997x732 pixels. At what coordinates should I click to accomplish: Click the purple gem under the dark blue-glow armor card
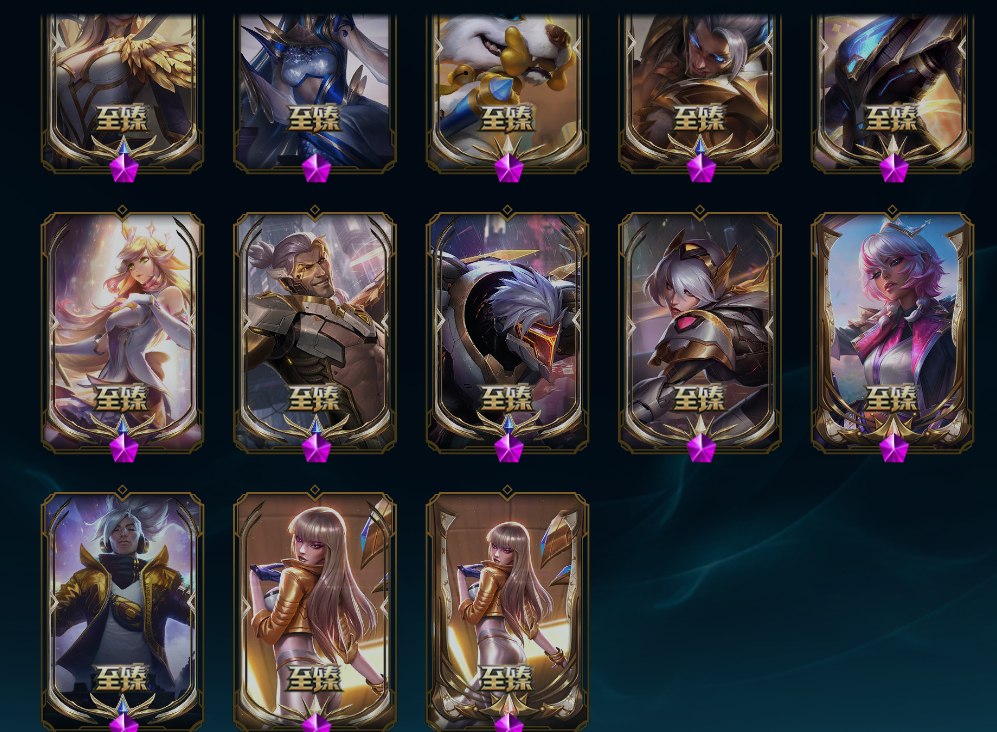point(894,169)
